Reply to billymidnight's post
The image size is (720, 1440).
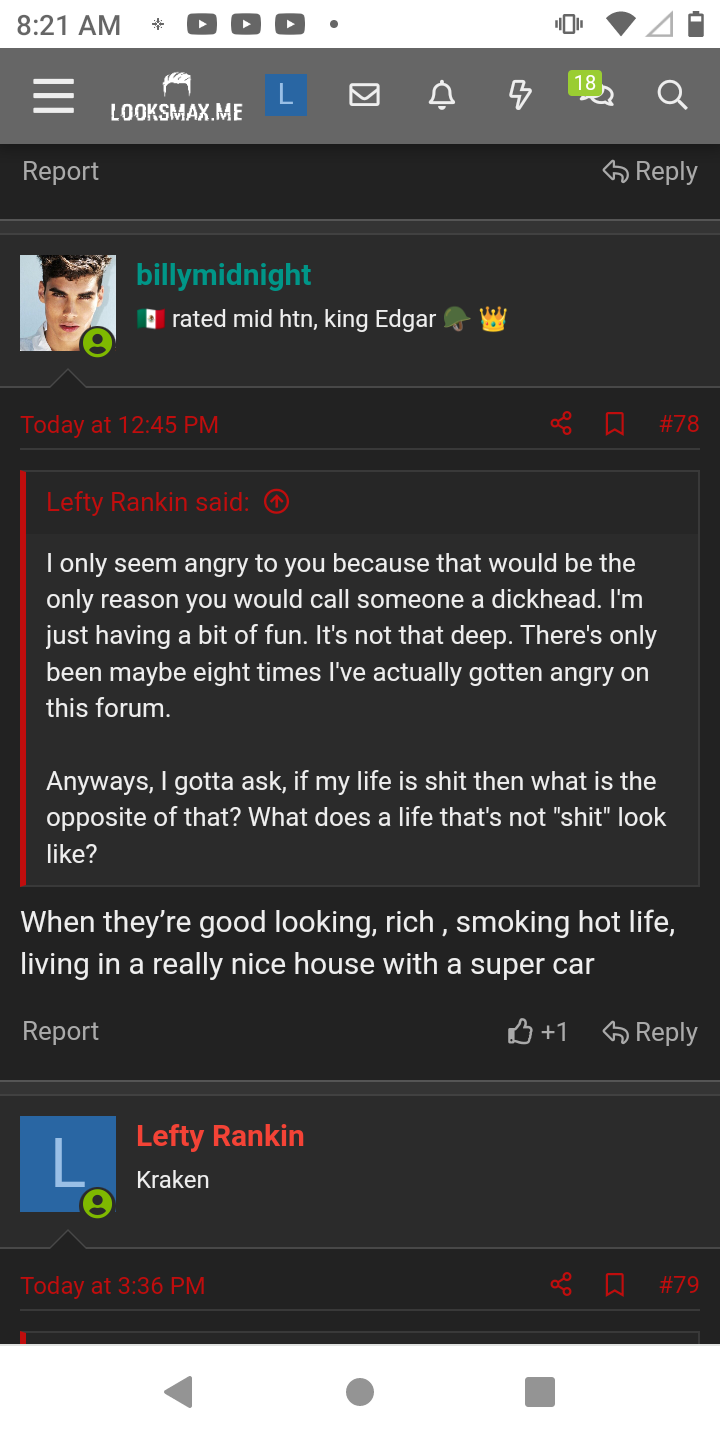[650, 1032]
